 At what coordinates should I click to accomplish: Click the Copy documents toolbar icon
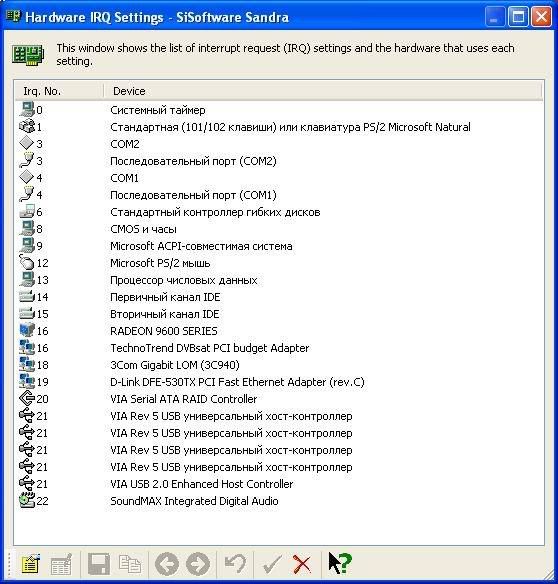coord(130,564)
